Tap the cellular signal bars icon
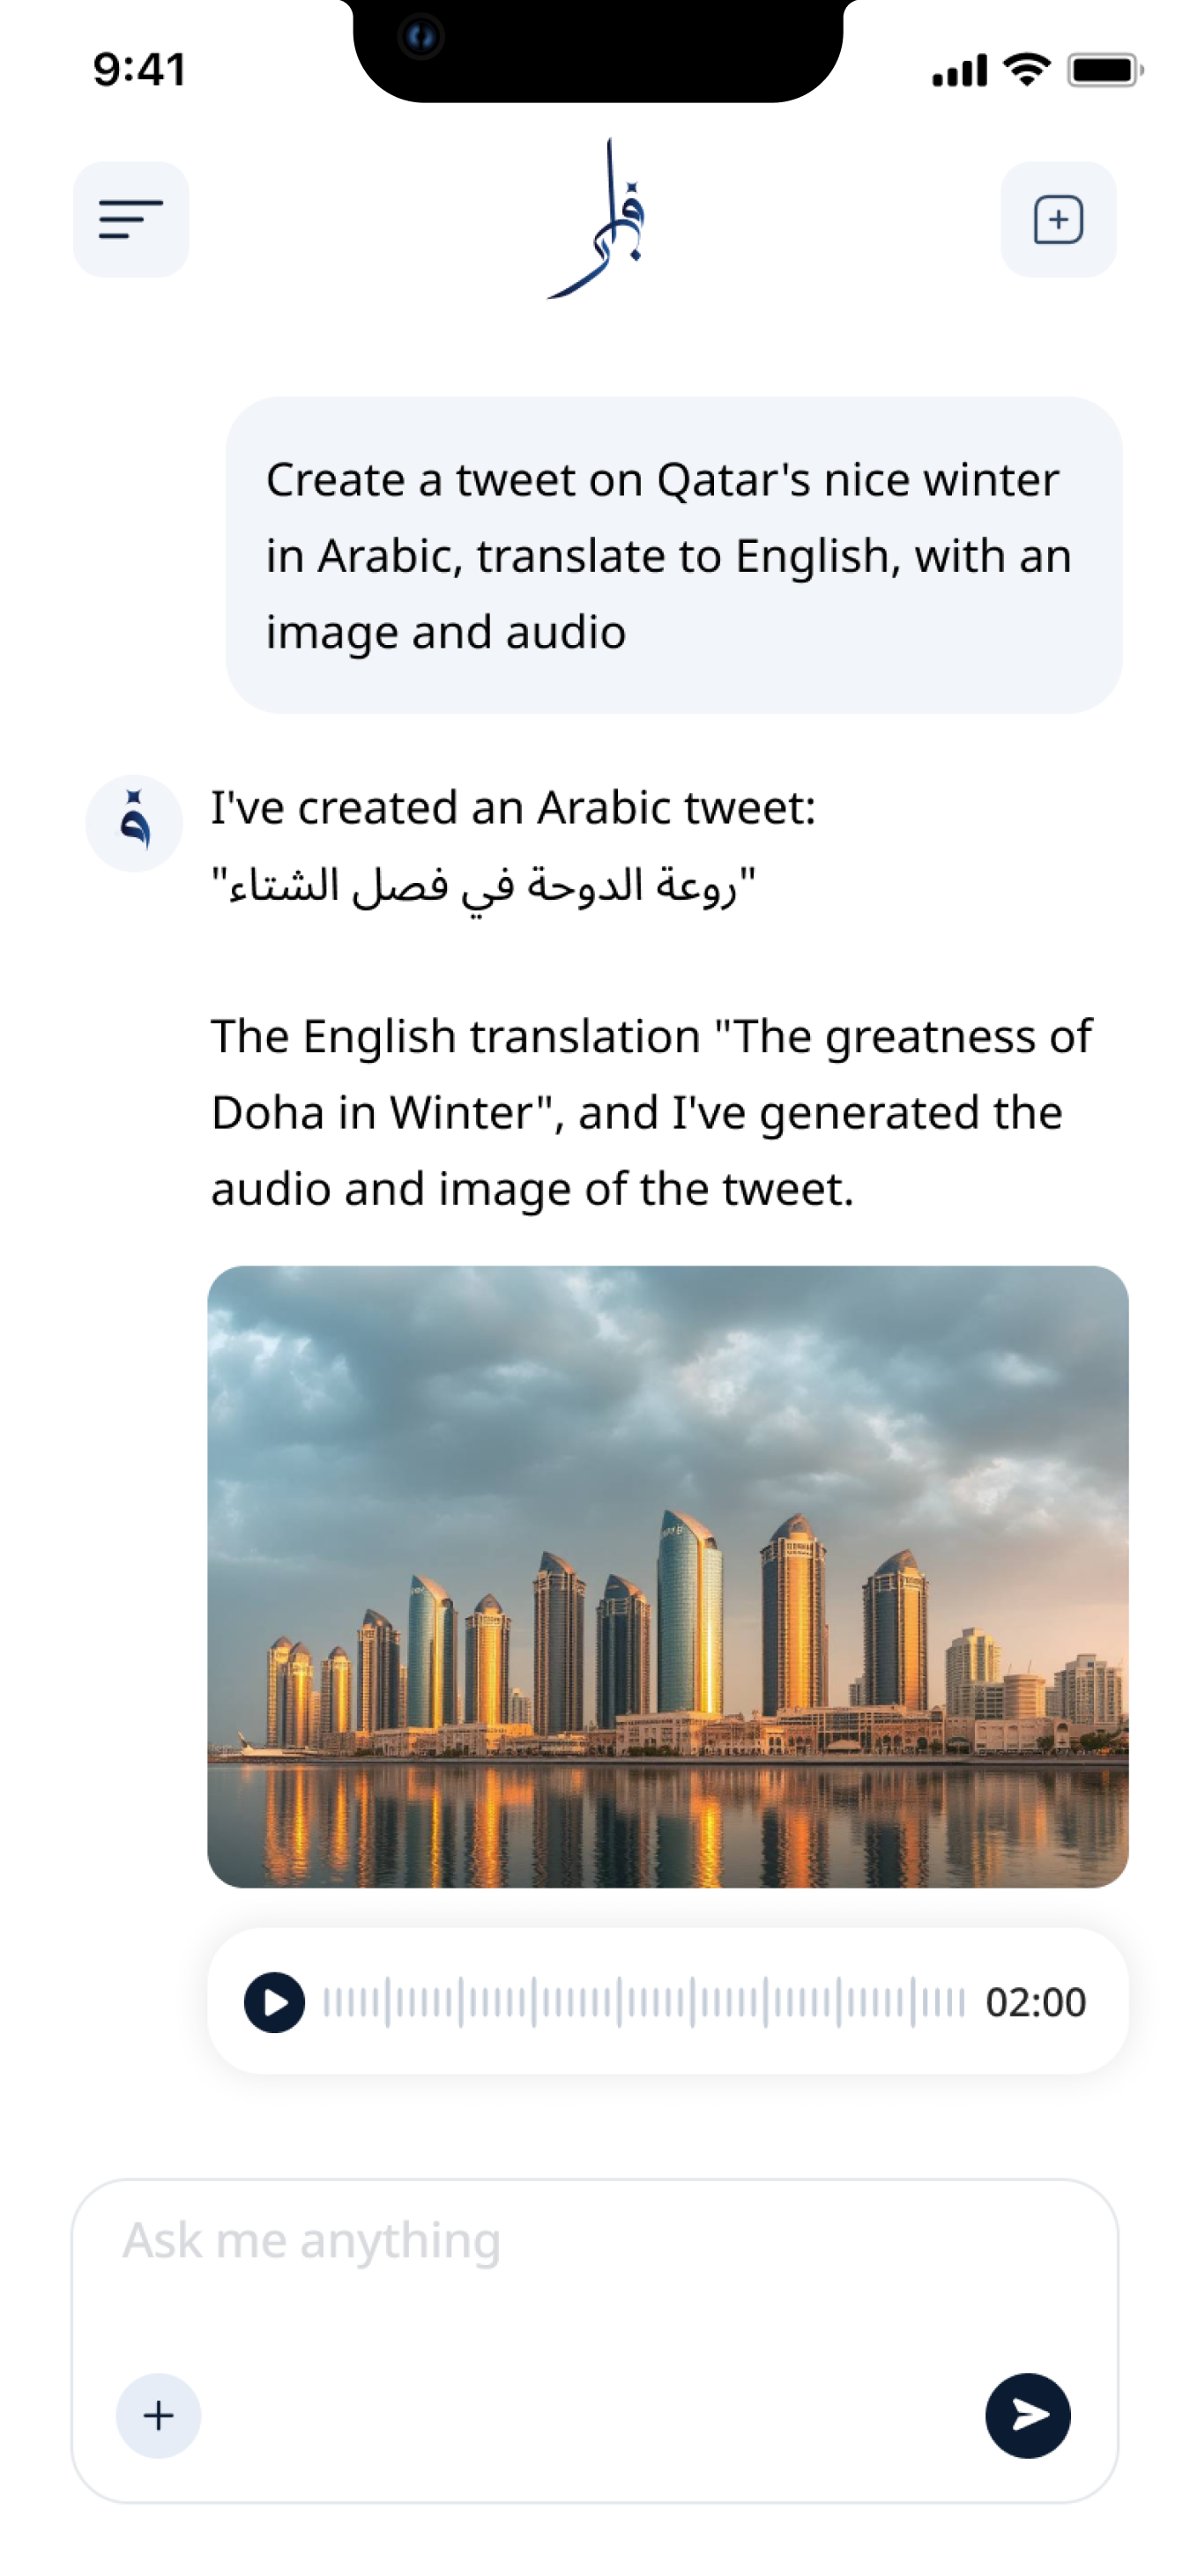Image resolution: width=1190 pixels, height=2576 pixels. click(x=959, y=70)
